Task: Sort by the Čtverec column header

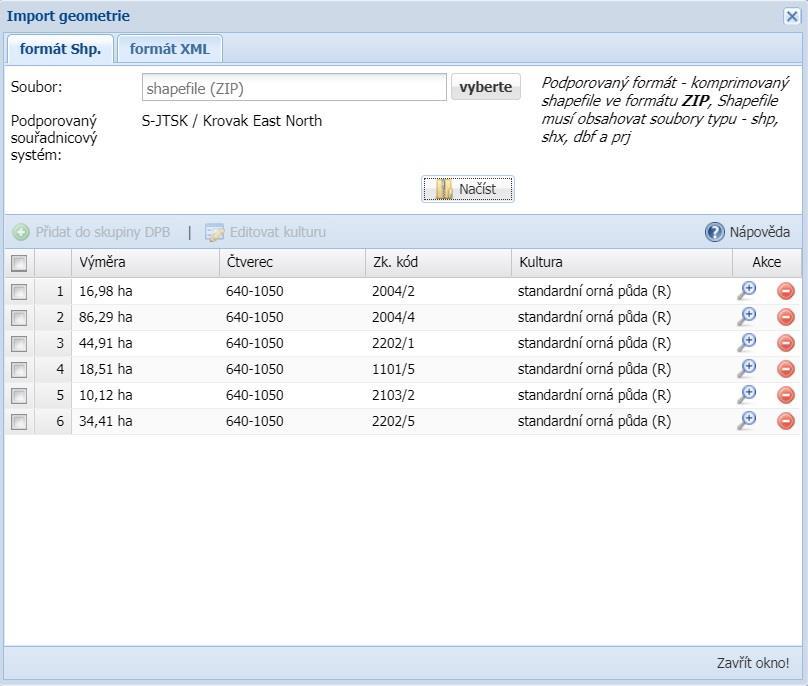Action: 292,262
